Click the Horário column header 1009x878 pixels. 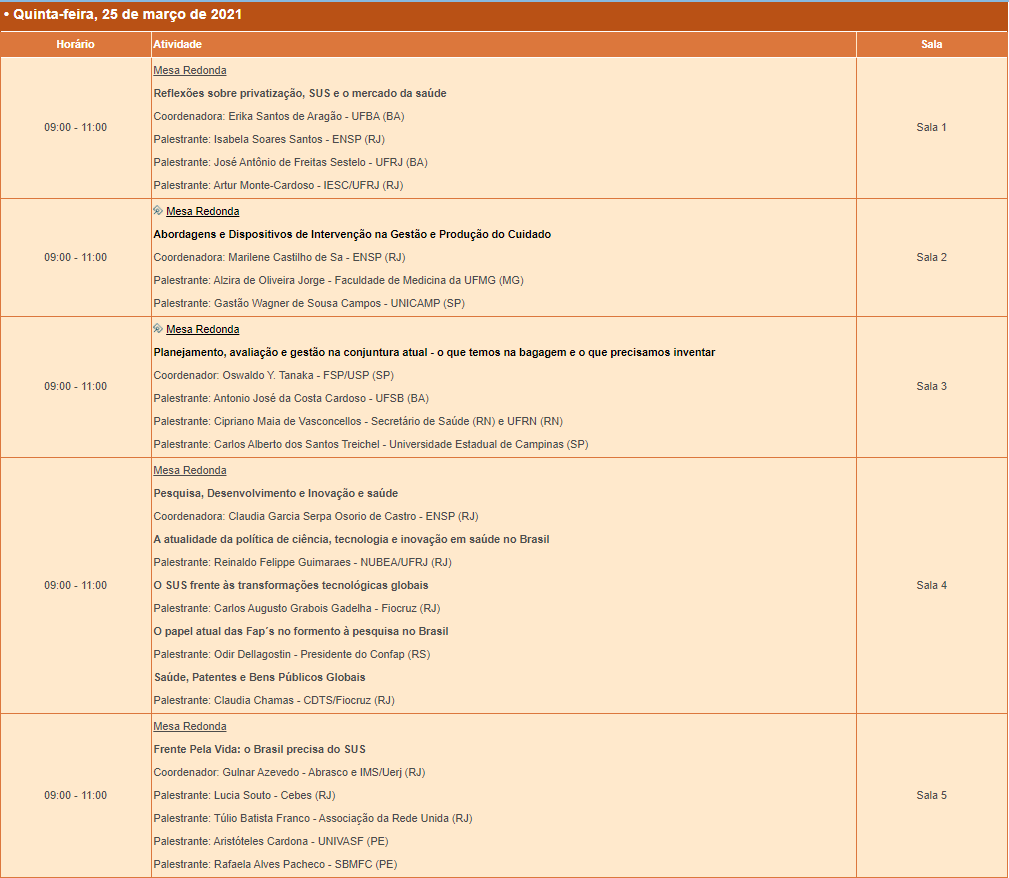point(75,44)
